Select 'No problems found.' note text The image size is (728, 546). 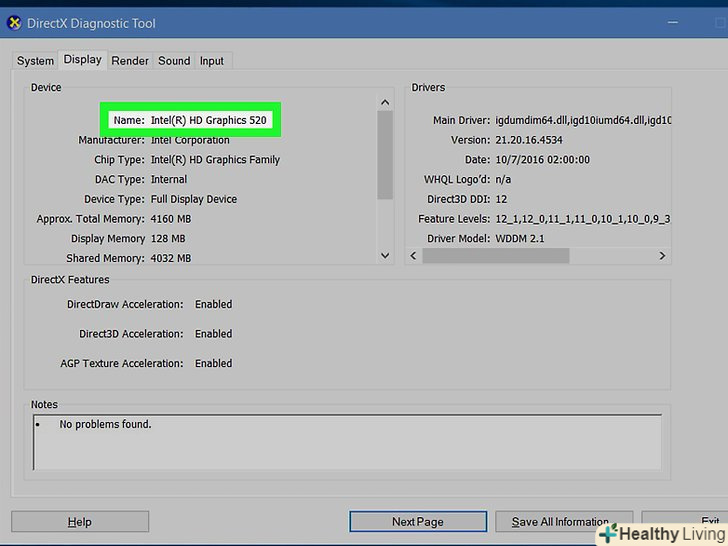(x=105, y=424)
